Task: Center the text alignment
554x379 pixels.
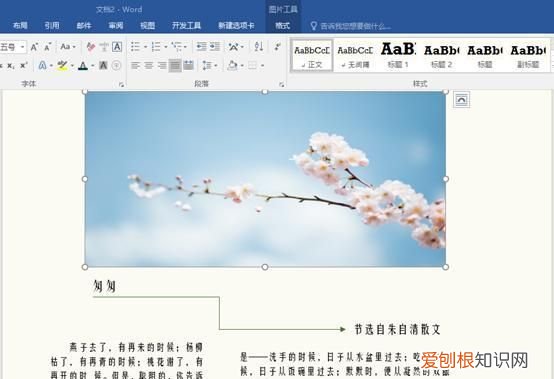Action: pos(148,65)
